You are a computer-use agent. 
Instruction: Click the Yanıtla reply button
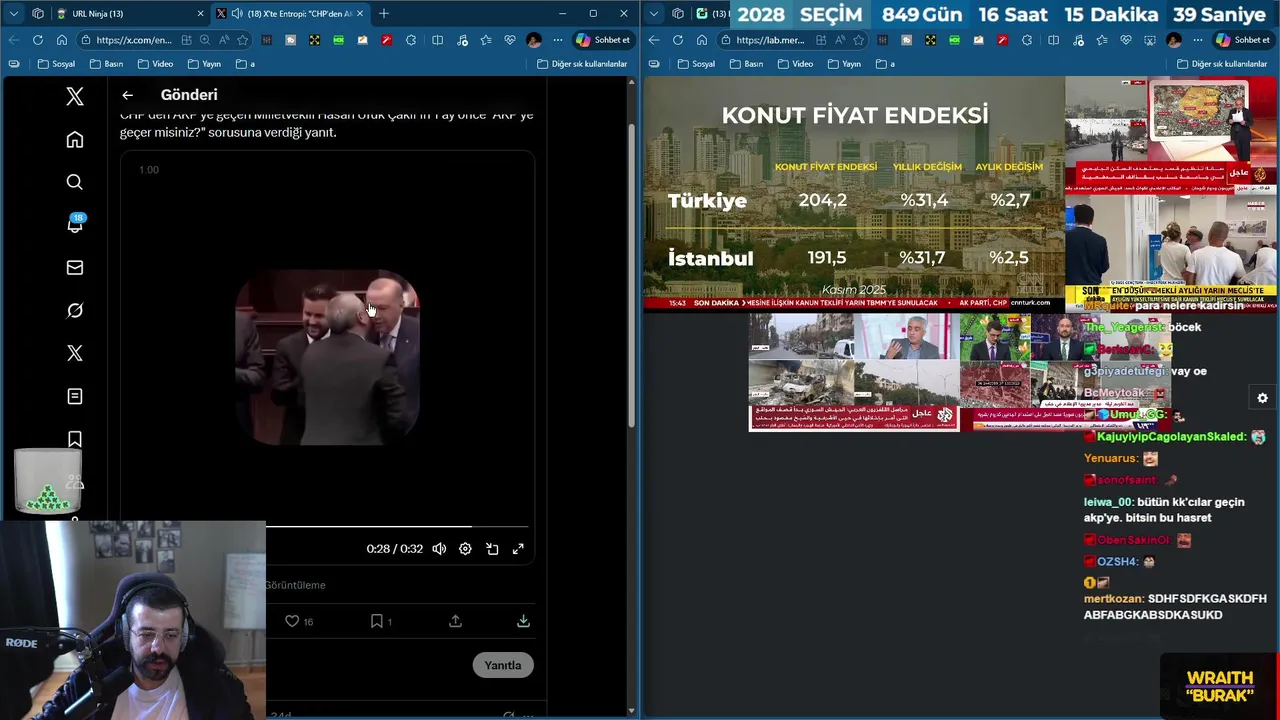pyautogui.click(x=503, y=665)
